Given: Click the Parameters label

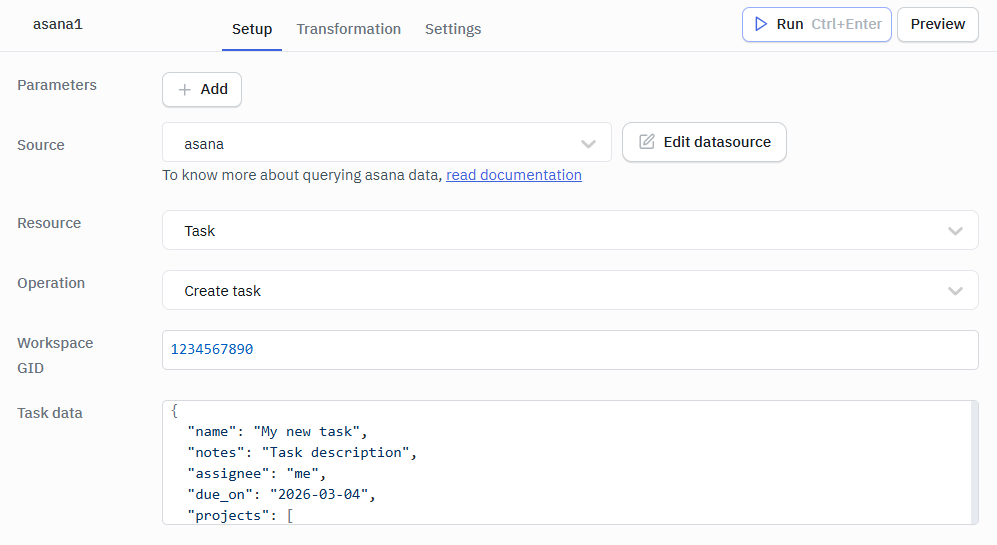Looking at the screenshot, I should pyautogui.click(x=57, y=85).
